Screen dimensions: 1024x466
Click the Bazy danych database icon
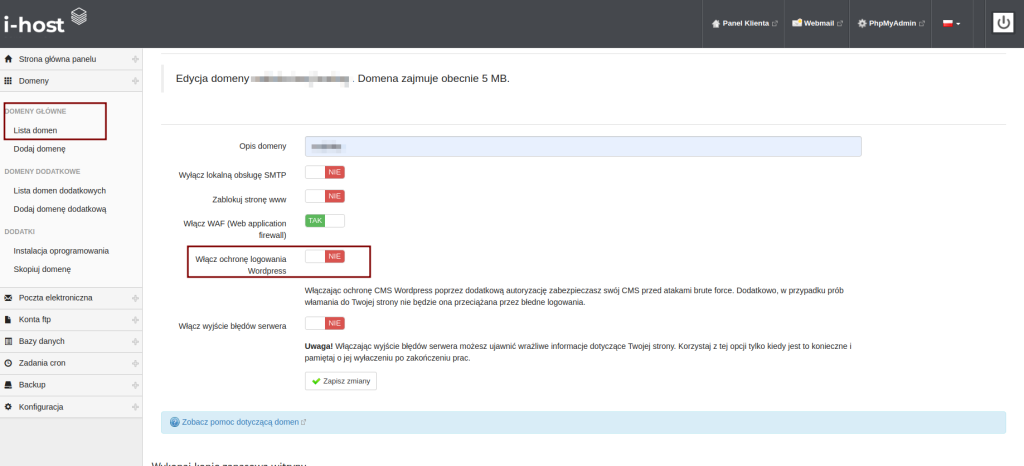(x=9, y=341)
